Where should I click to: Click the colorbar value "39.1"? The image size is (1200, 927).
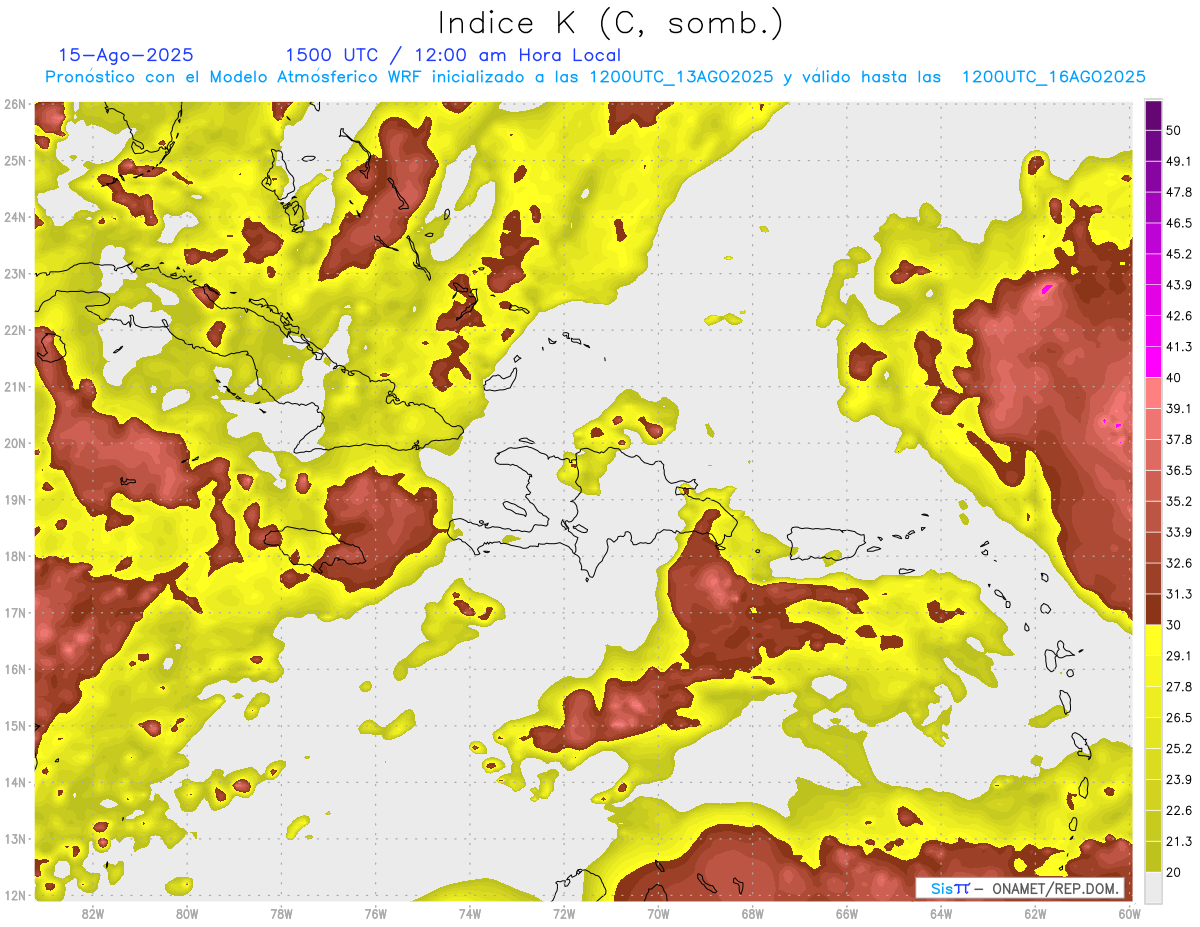point(1178,408)
